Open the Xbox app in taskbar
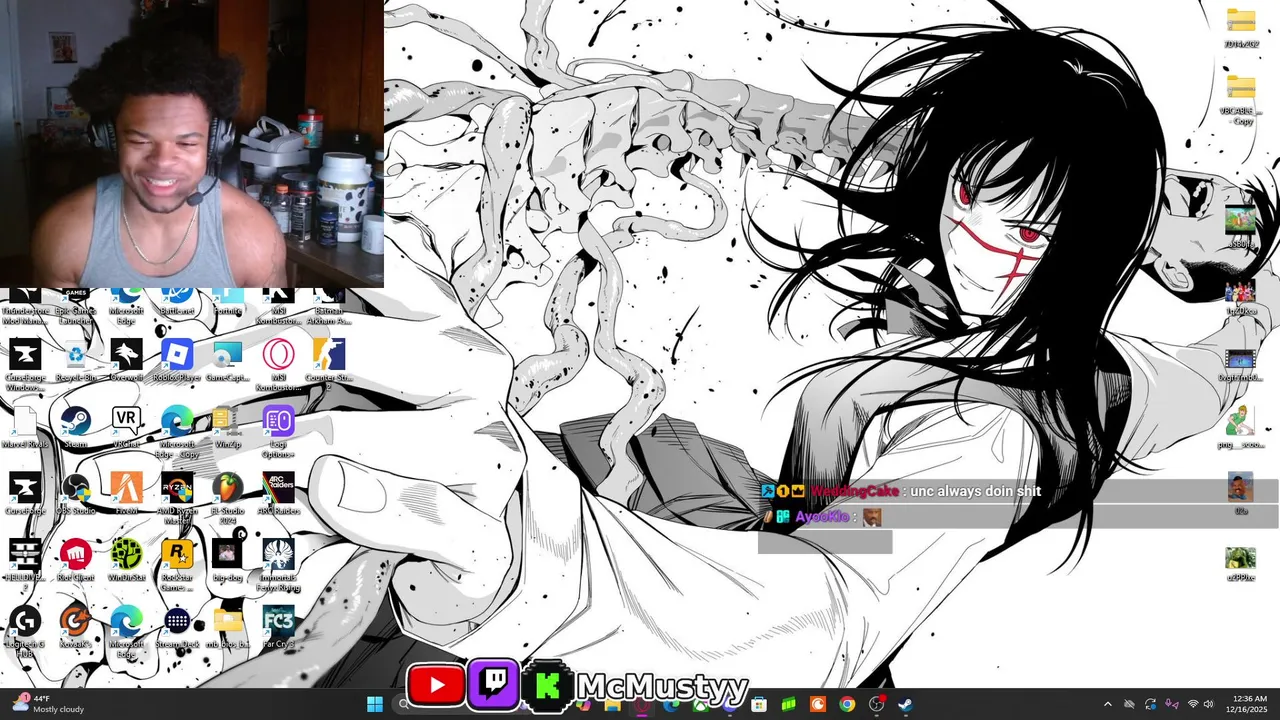This screenshot has height=720, width=1280. point(700,704)
